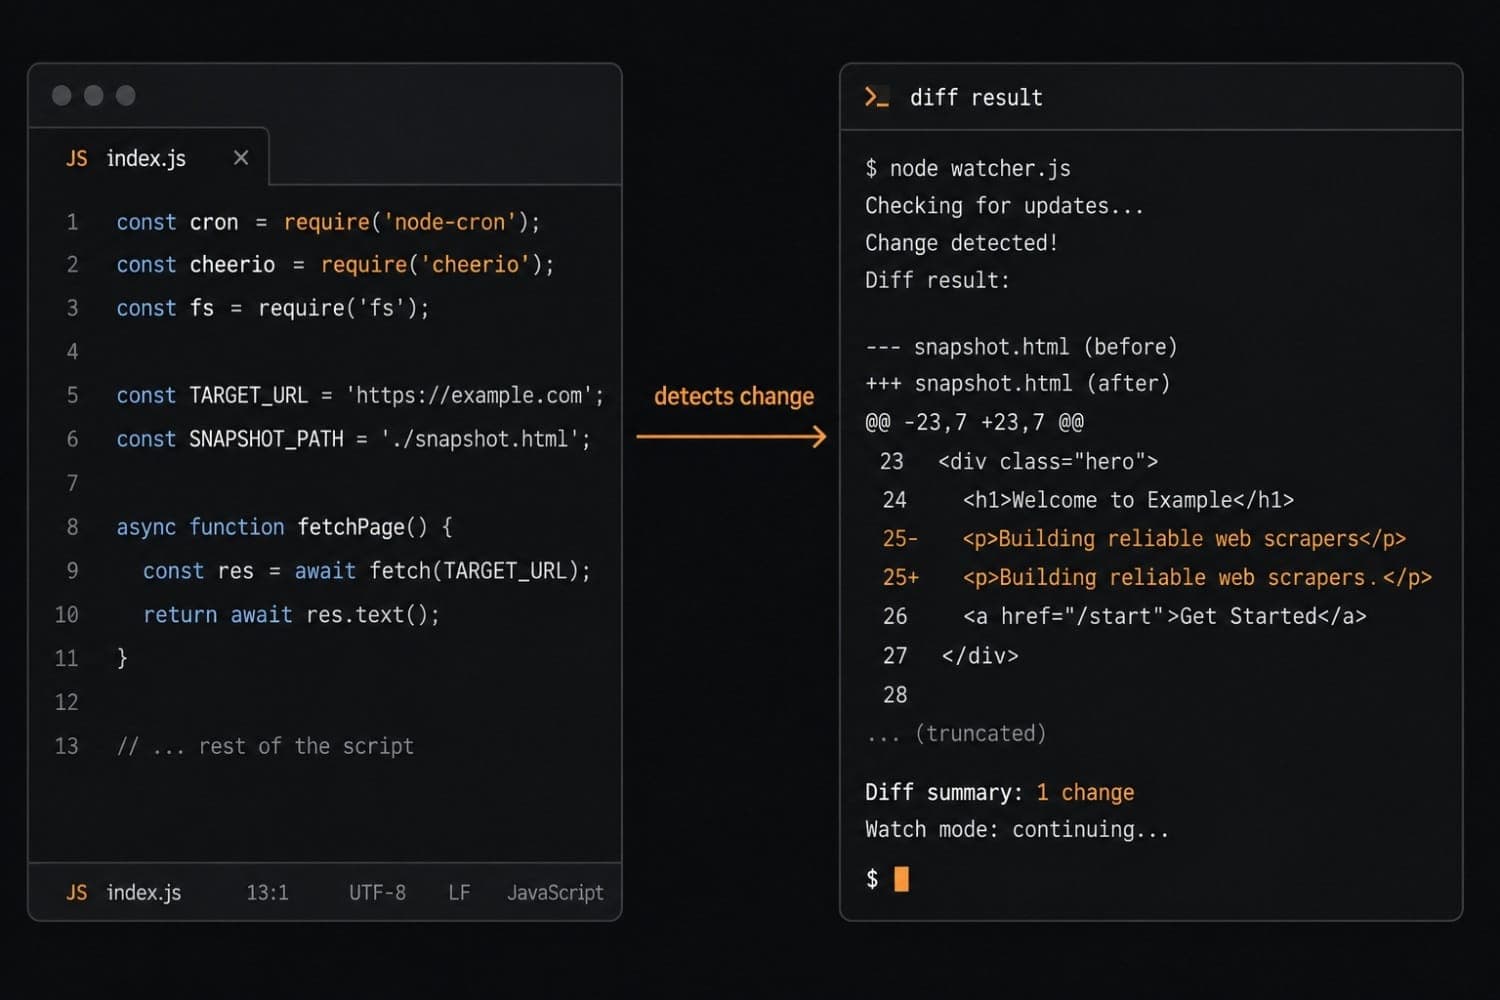This screenshot has width=1500, height=1000.
Task: Click line number 13 in the gutter
Action: point(67,746)
